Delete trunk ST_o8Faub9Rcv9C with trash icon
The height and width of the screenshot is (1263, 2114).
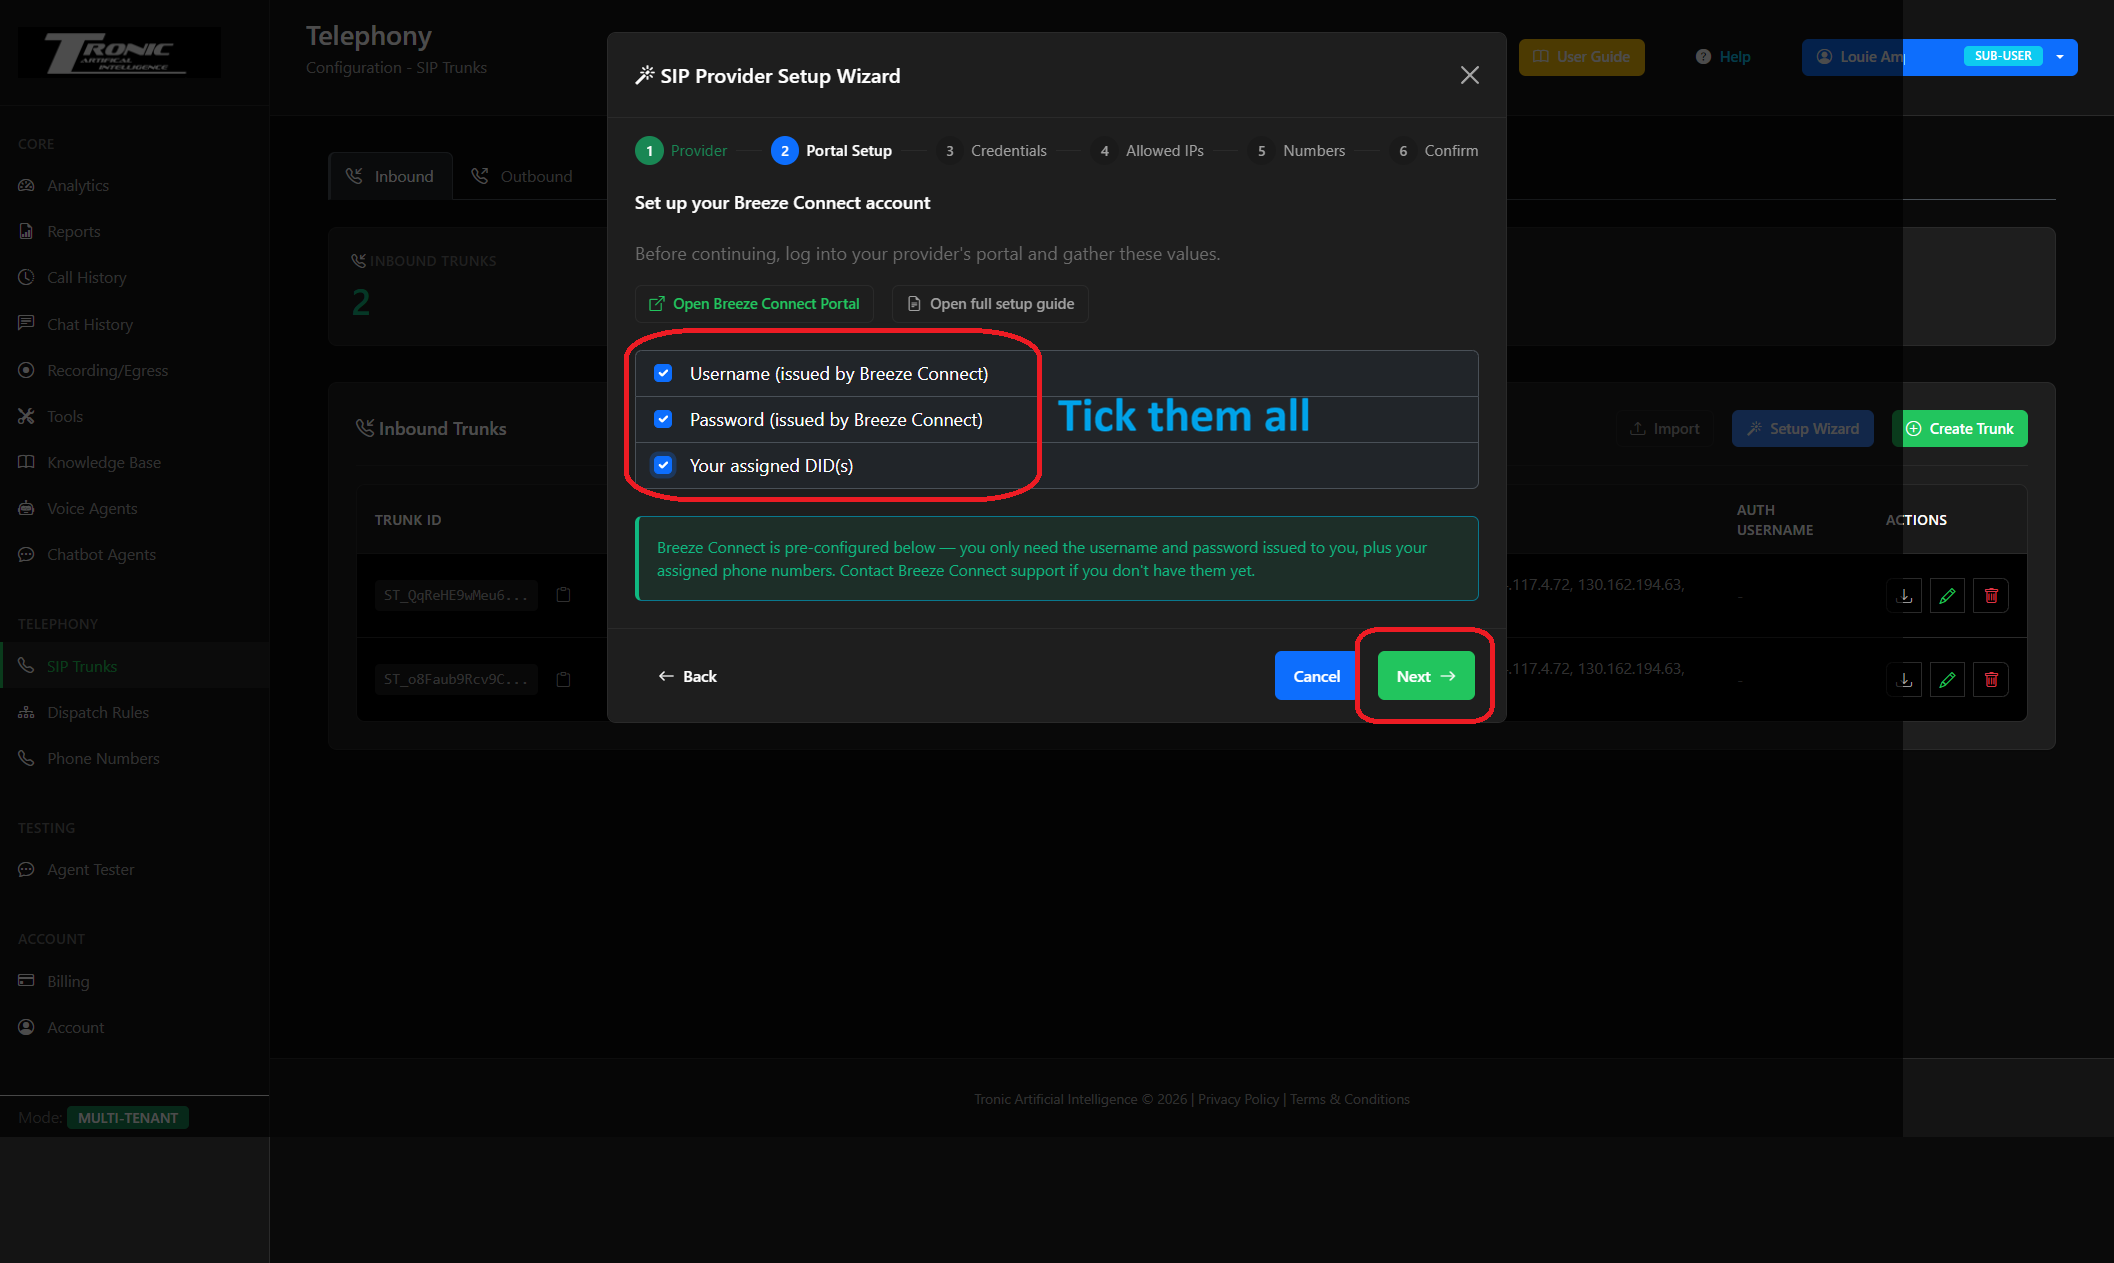tap(1991, 680)
